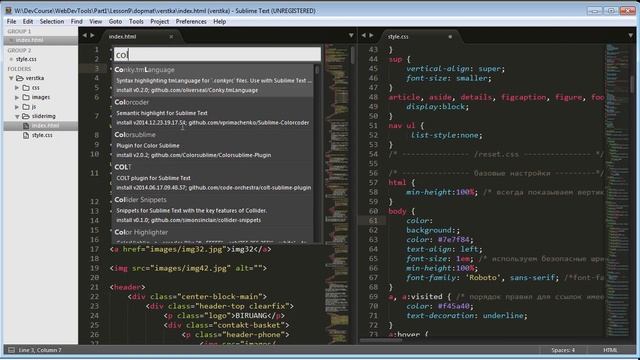Select the Colorcoder package
The height and width of the screenshot is (360, 640).
pyautogui.click(x=213, y=113)
